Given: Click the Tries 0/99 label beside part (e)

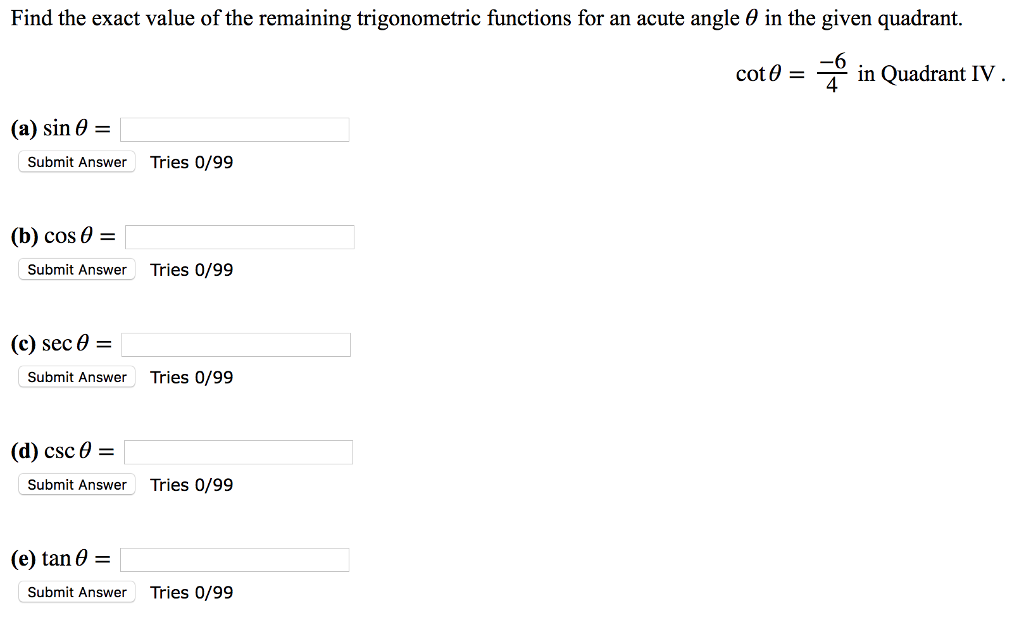Looking at the screenshot, I should pos(191,592).
